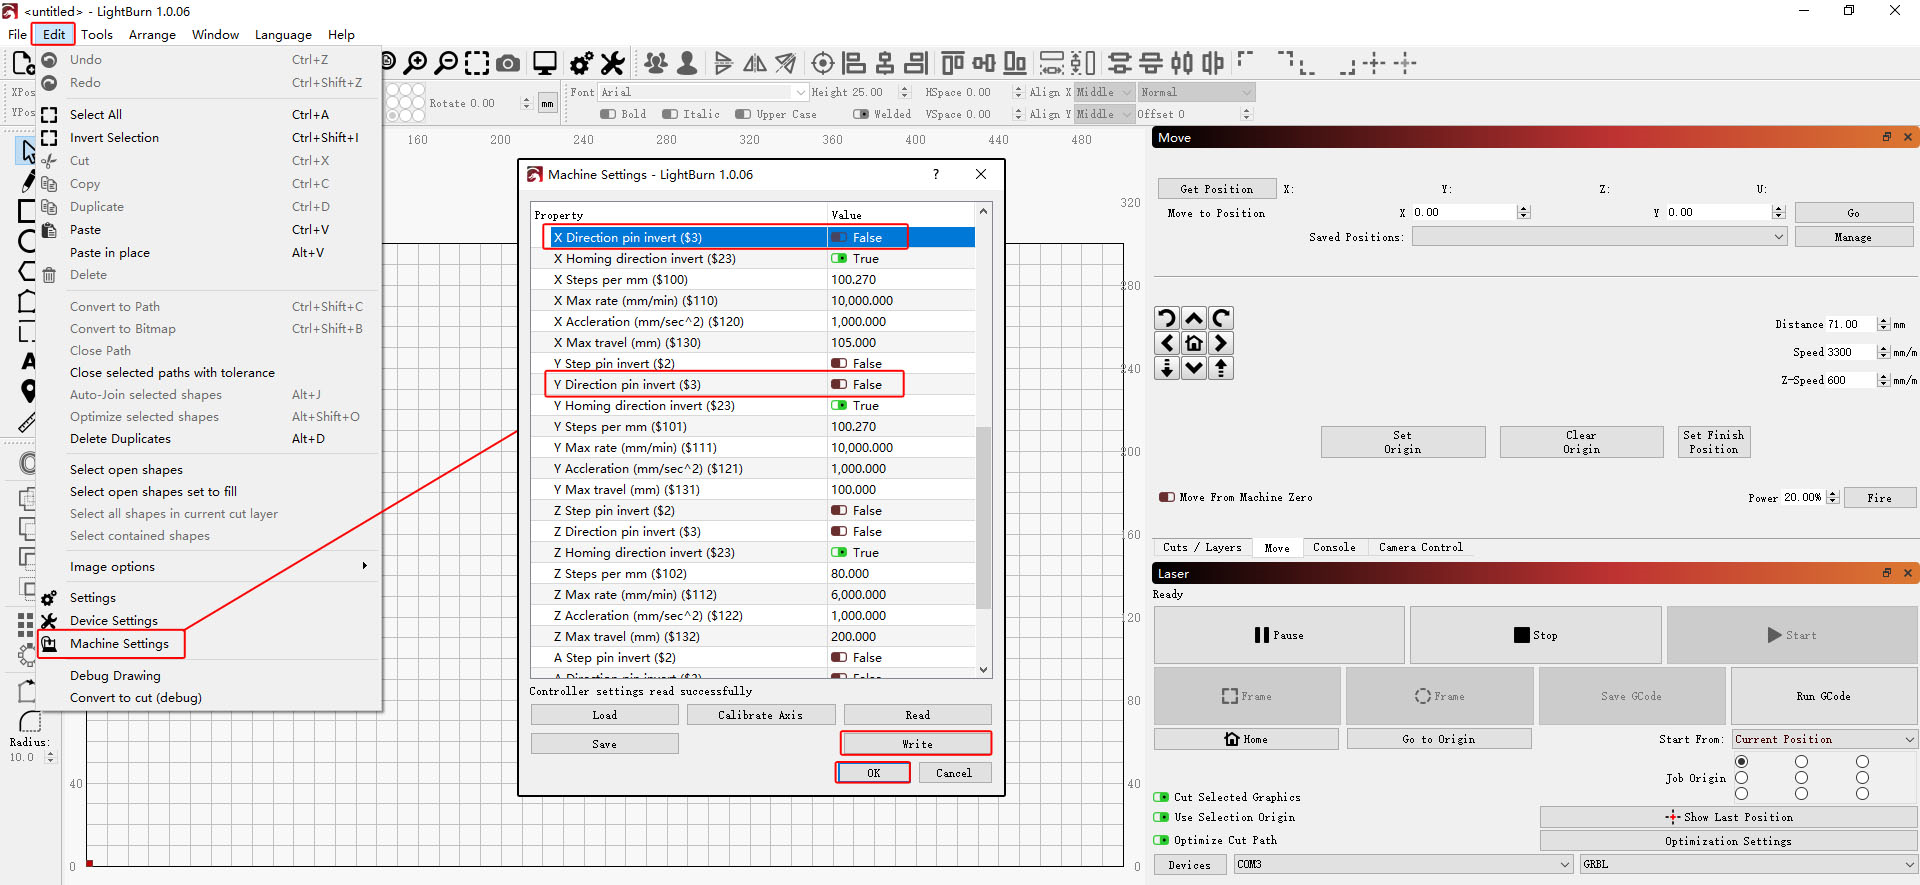Click the Distance stepper in Move panel
The height and width of the screenshot is (885, 1920).
(x=1884, y=324)
